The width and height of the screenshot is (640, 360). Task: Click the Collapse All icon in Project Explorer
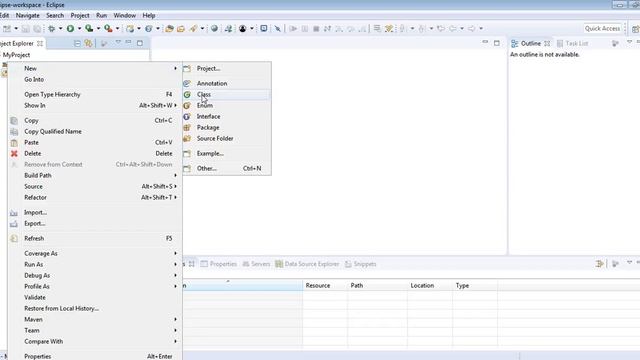click(77, 43)
